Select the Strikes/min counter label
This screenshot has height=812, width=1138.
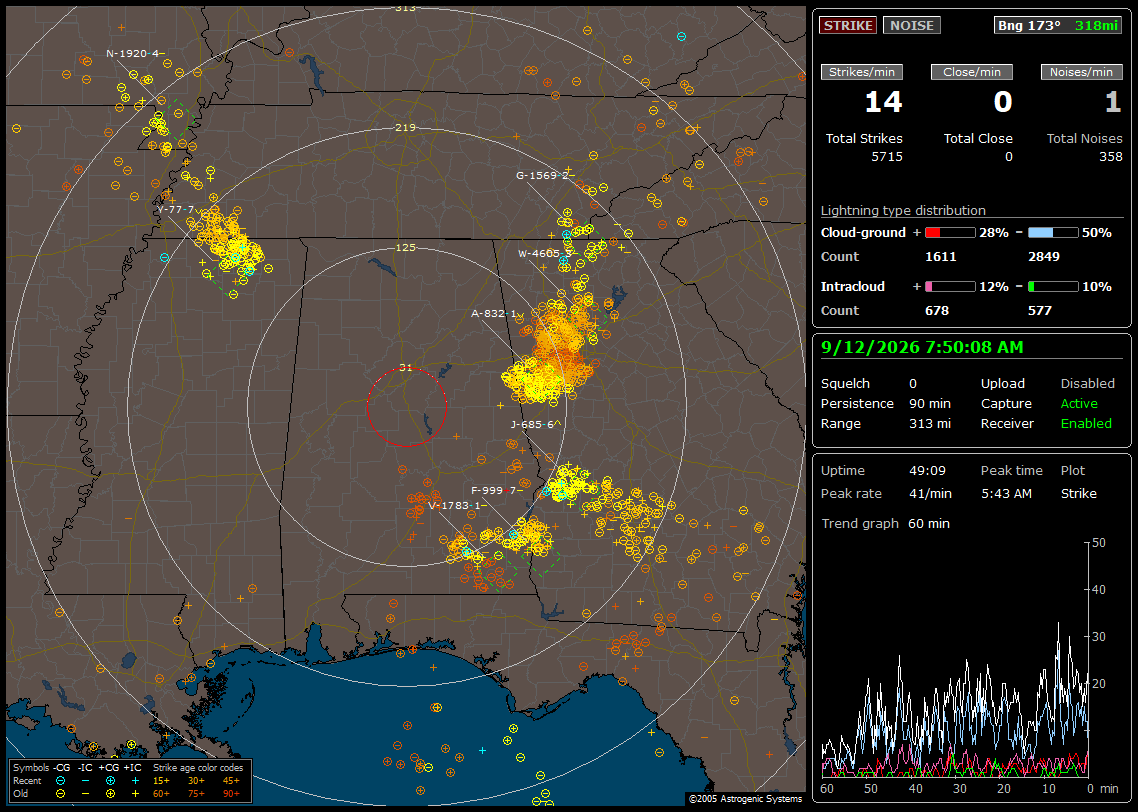(x=861, y=72)
